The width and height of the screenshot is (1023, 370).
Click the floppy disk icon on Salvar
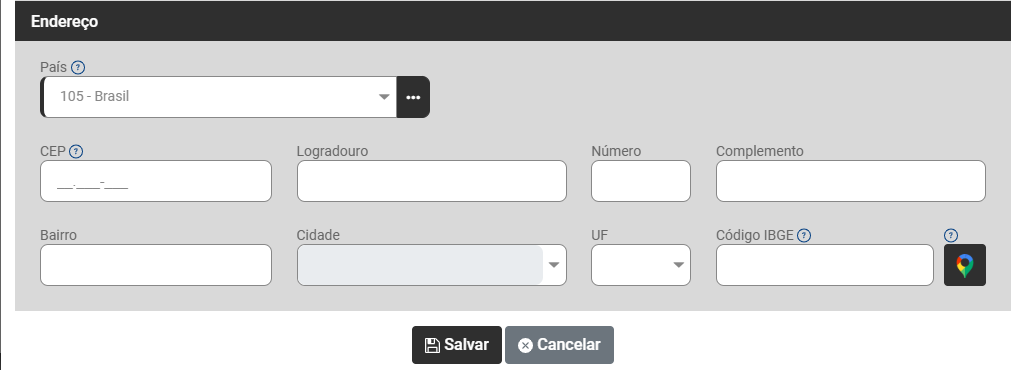432,345
